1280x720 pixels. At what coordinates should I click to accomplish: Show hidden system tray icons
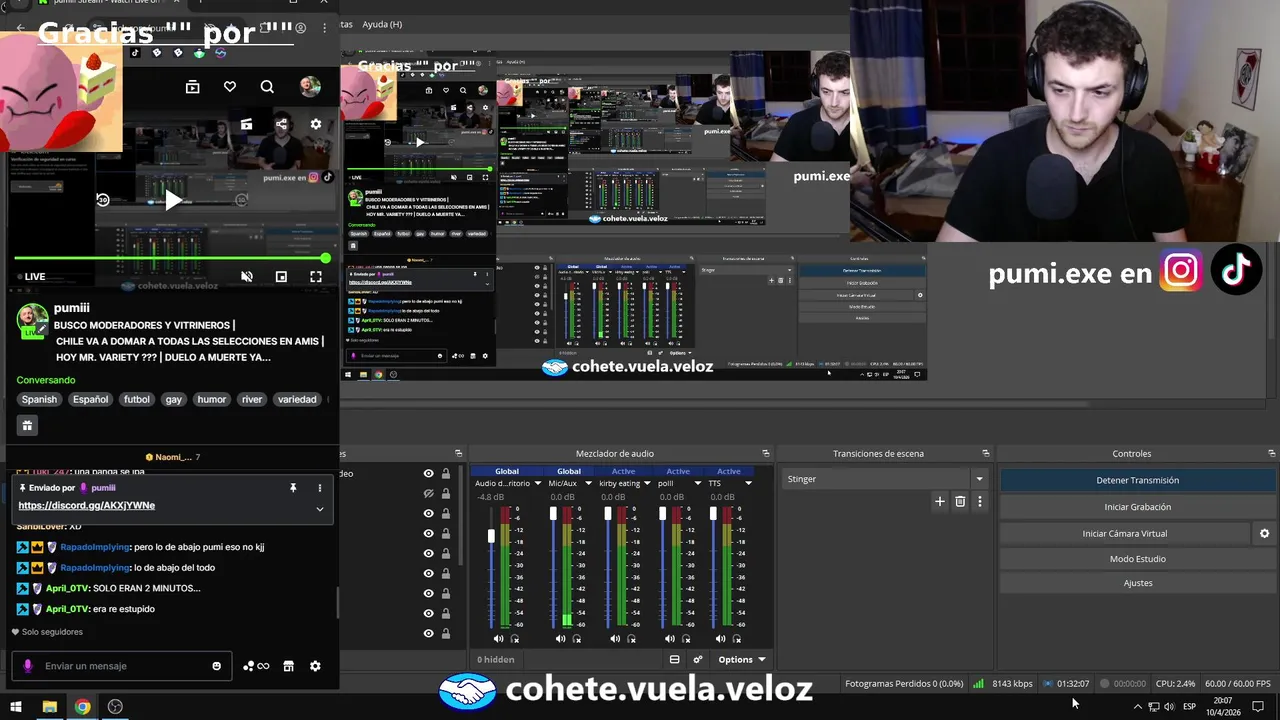tap(1137, 707)
